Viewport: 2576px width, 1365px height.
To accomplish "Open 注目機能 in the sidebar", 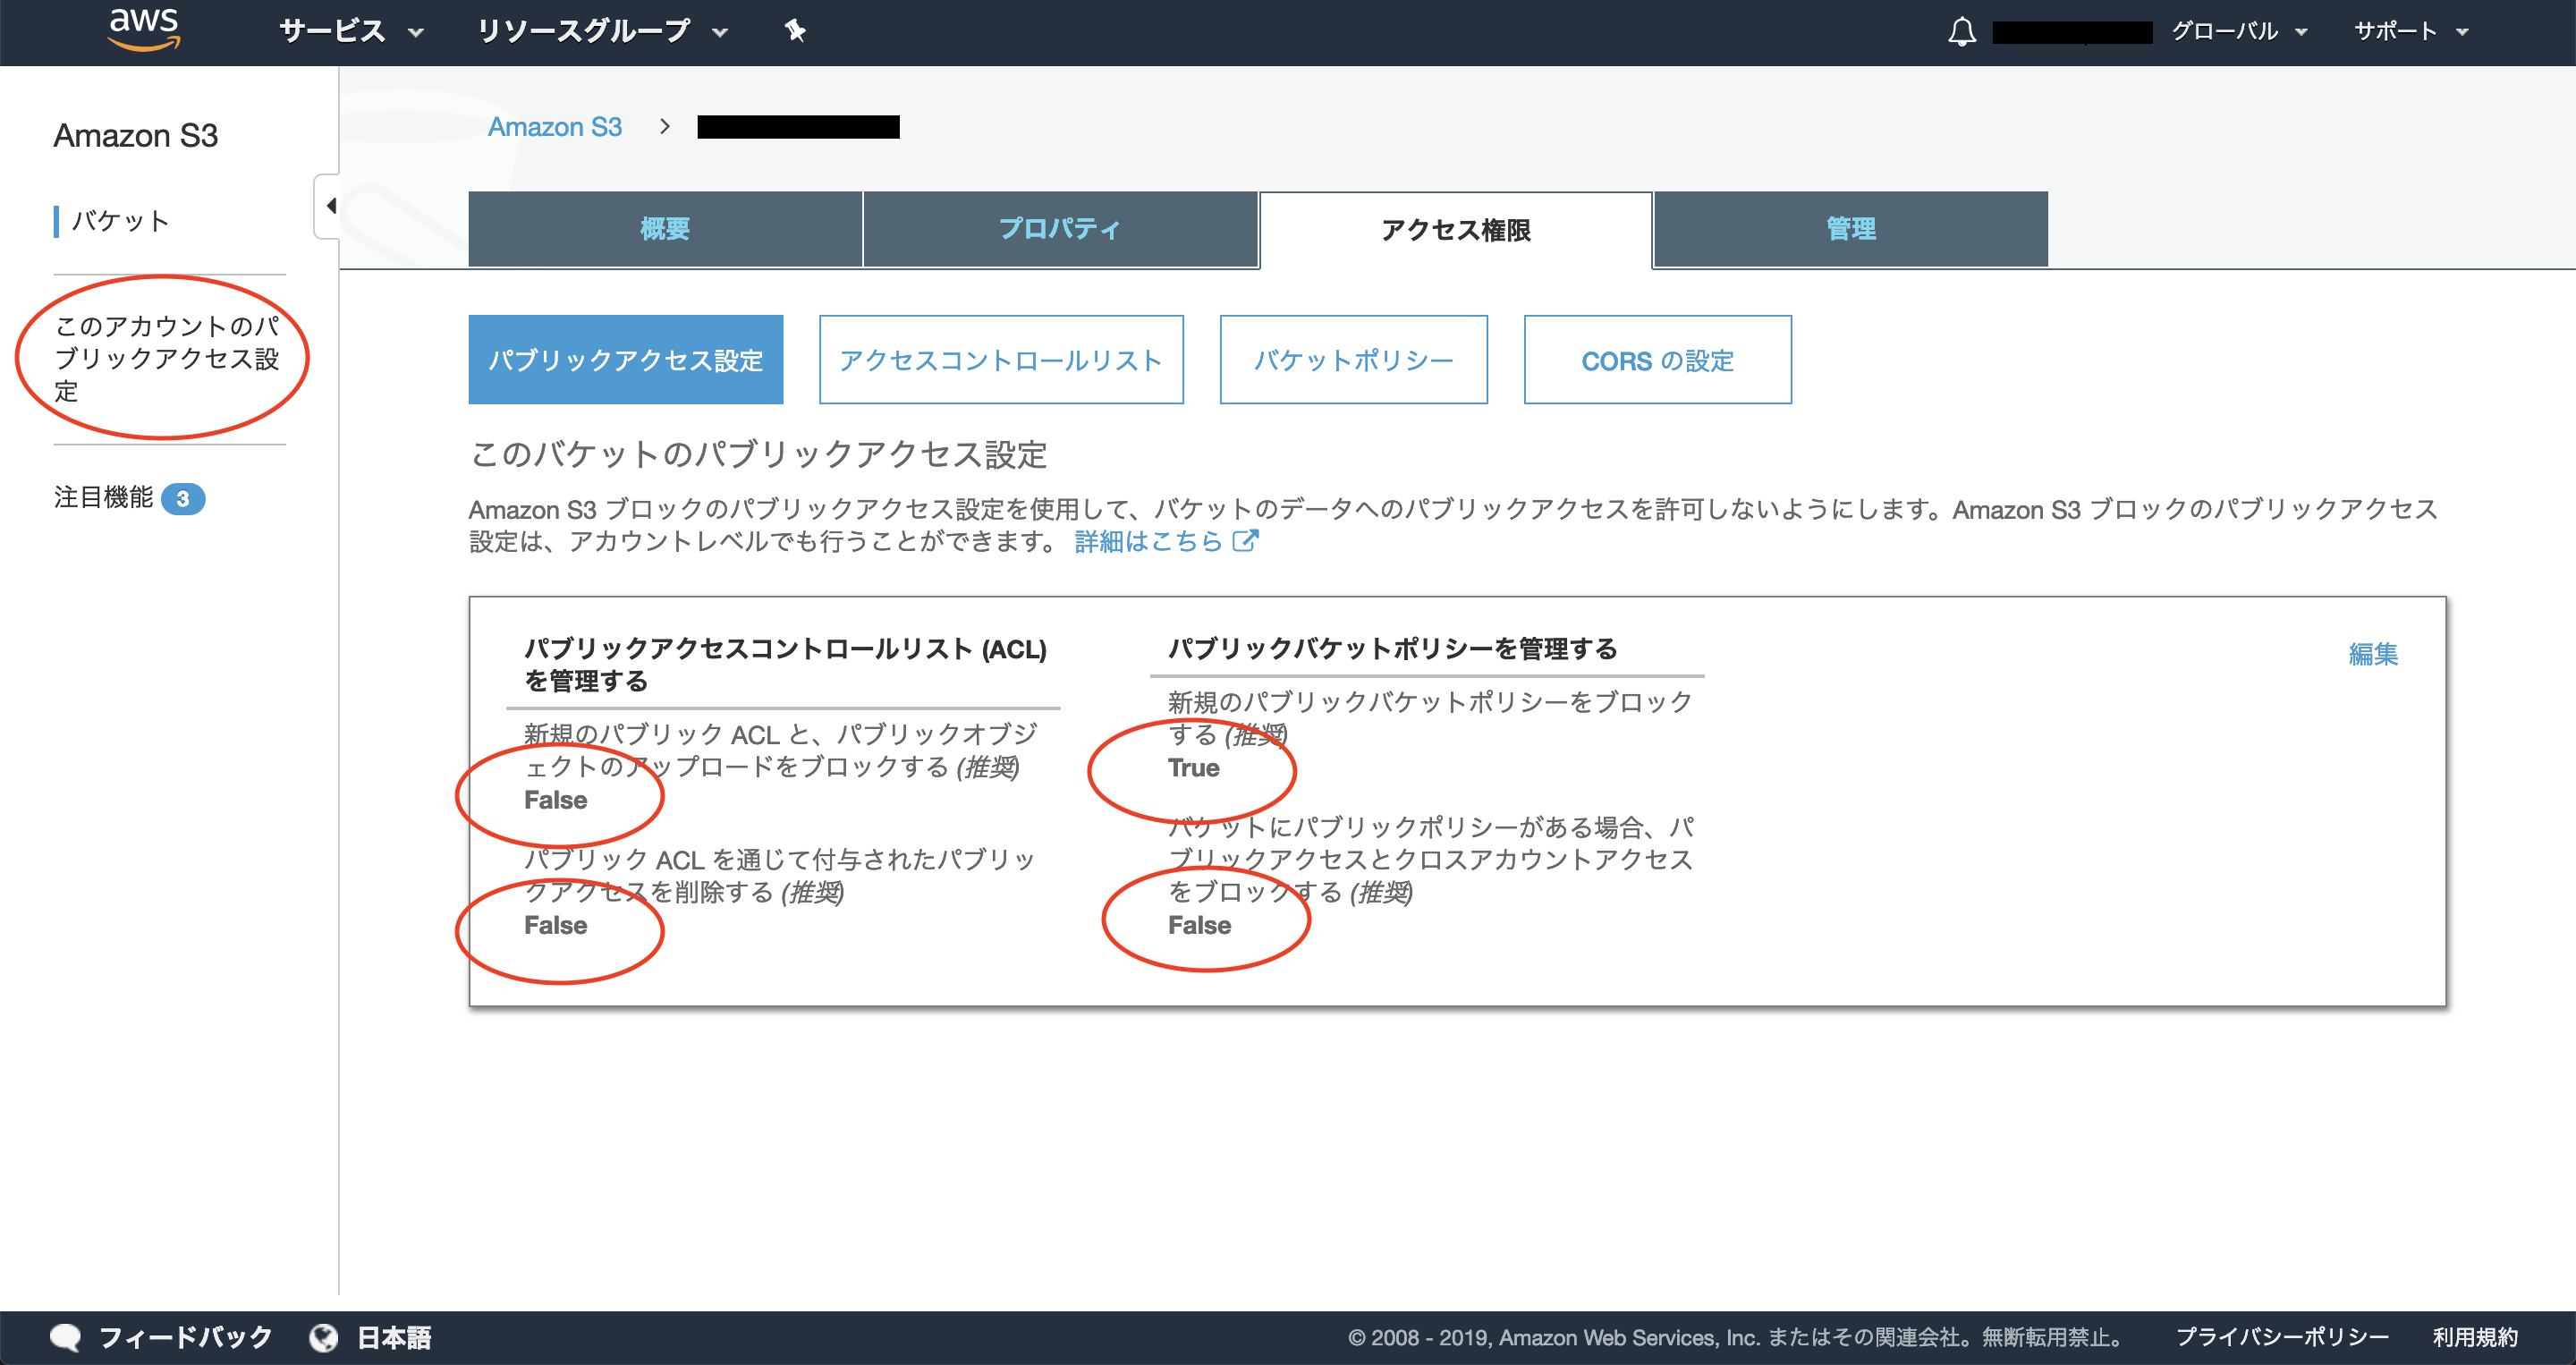I will [104, 497].
